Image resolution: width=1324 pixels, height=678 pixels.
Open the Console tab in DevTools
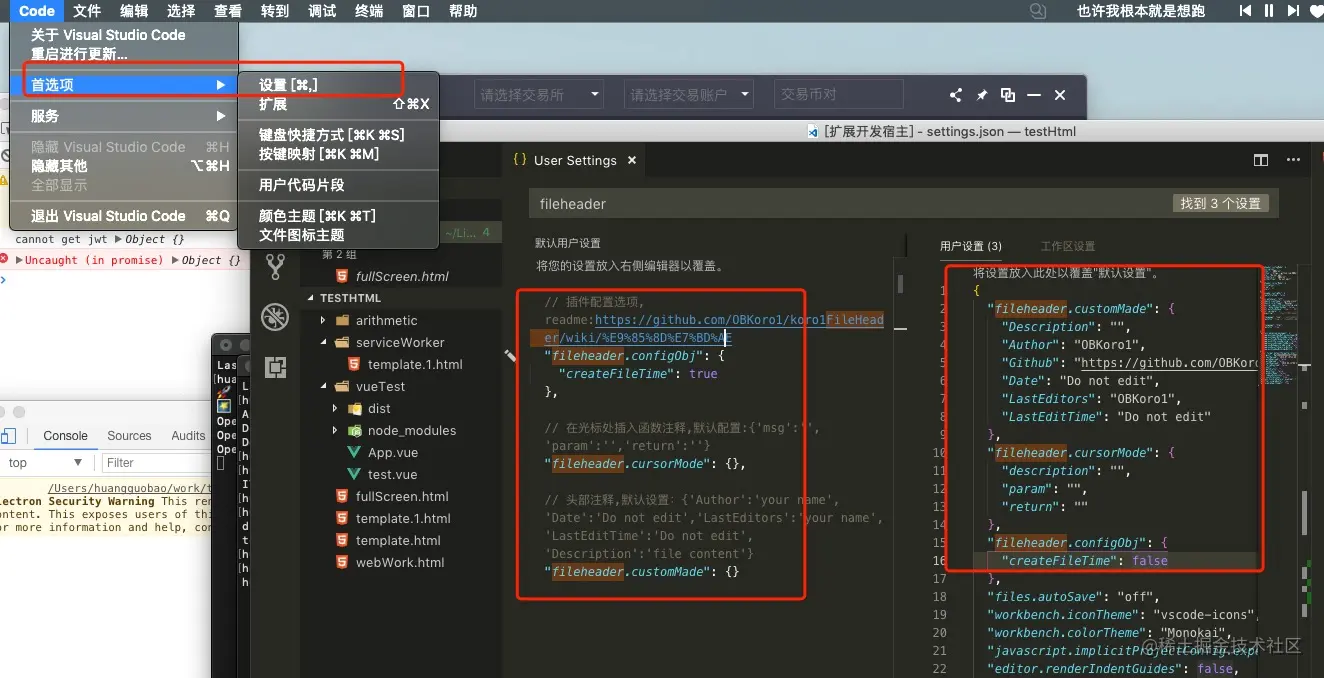pyautogui.click(x=65, y=436)
